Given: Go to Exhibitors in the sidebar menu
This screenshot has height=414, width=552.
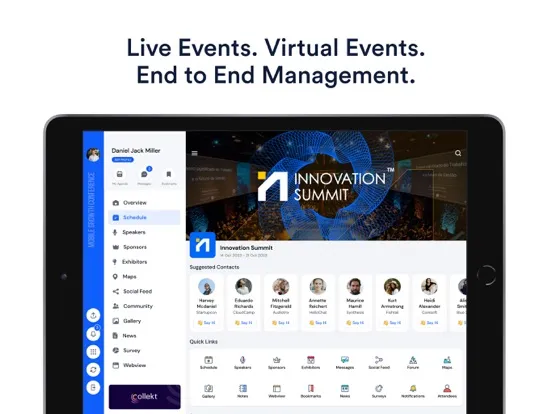Looking at the screenshot, I should [144, 262].
